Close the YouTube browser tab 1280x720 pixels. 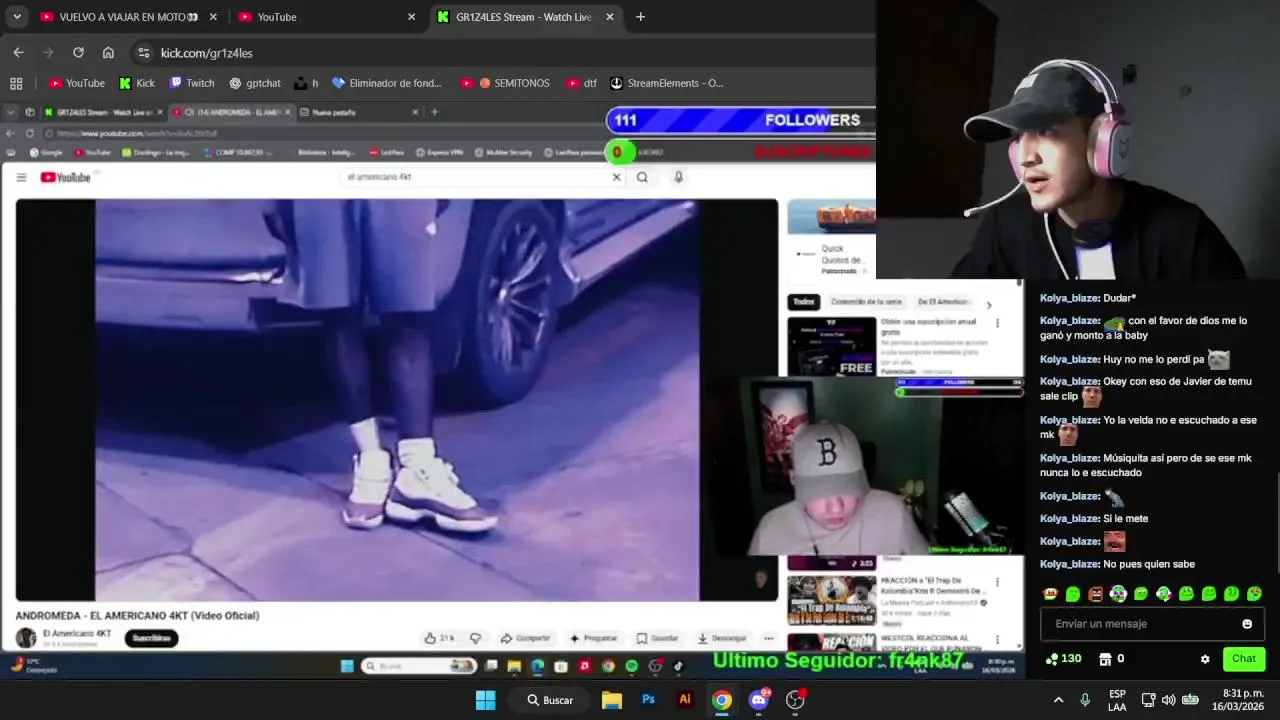(411, 17)
